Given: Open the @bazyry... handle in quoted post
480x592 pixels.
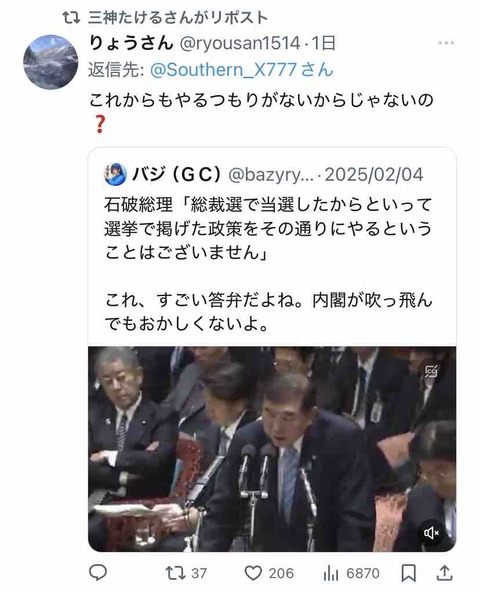Looking at the screenshot, I should point(271,175).
